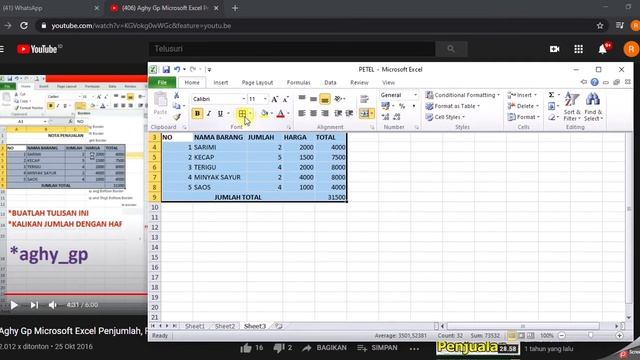Decrease indent of selected cells
Image resolution: width=640 pixels, height=360 pixels.
click(338, 113)
